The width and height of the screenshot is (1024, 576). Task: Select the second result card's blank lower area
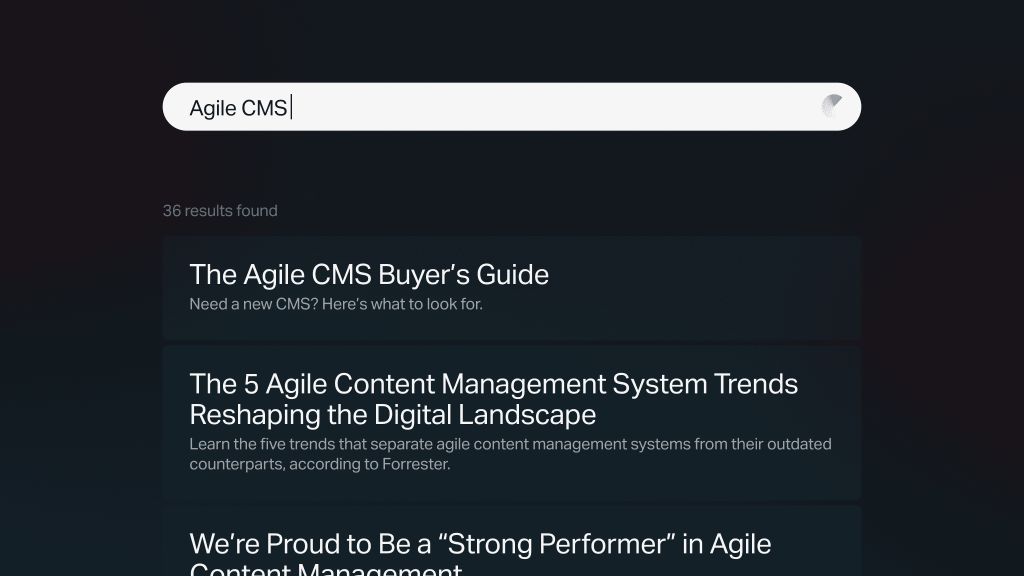pos(511,487)
